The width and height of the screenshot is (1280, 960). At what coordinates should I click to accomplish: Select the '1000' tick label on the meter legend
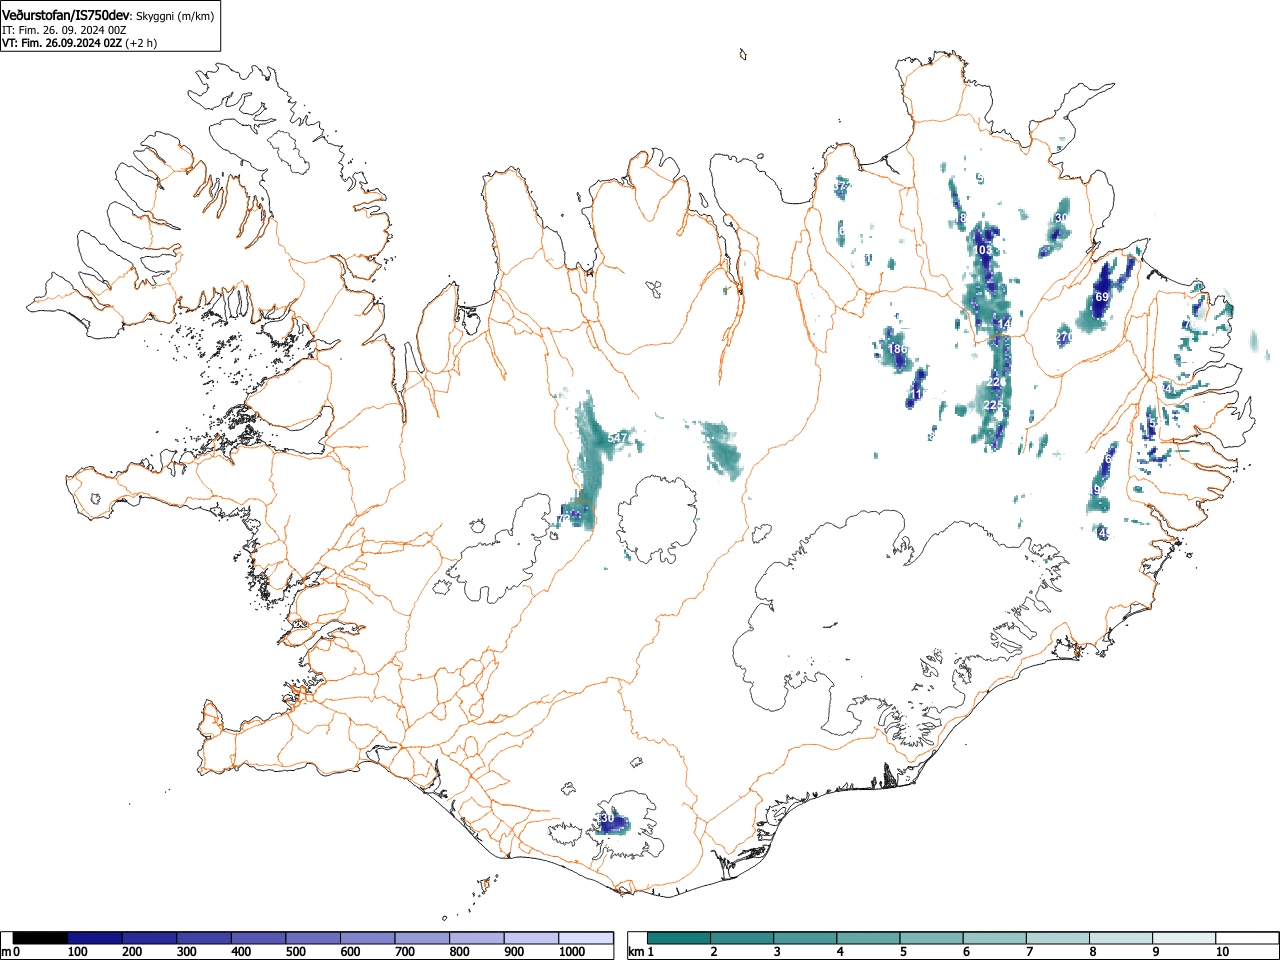pos(571,952)
